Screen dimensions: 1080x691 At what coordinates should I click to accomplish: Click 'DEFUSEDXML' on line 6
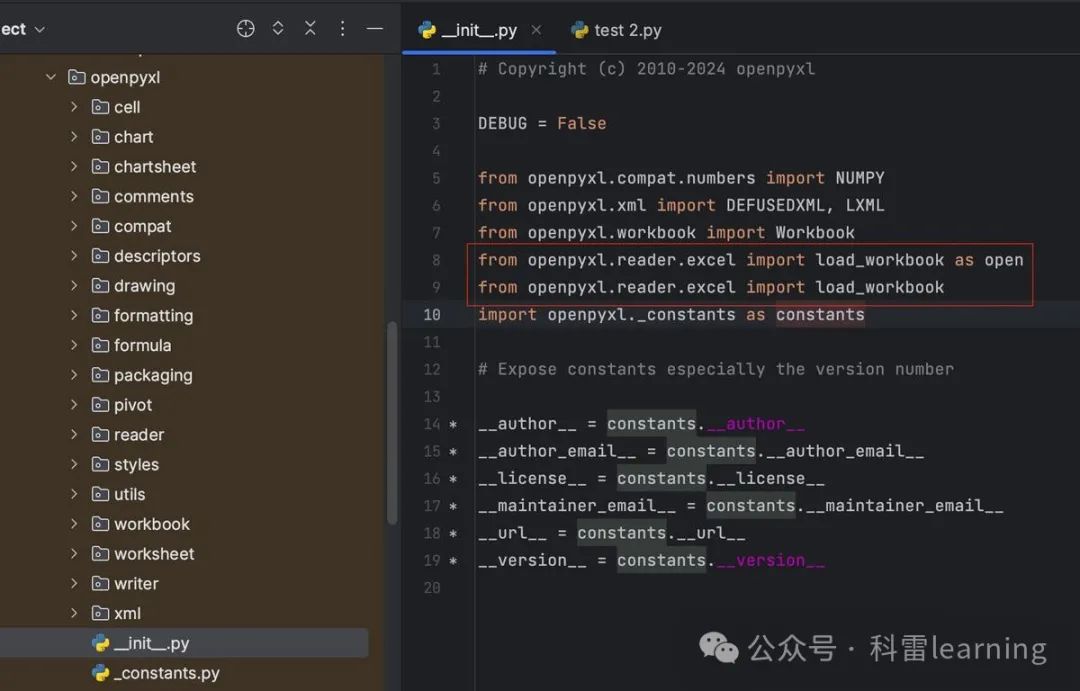775,205
